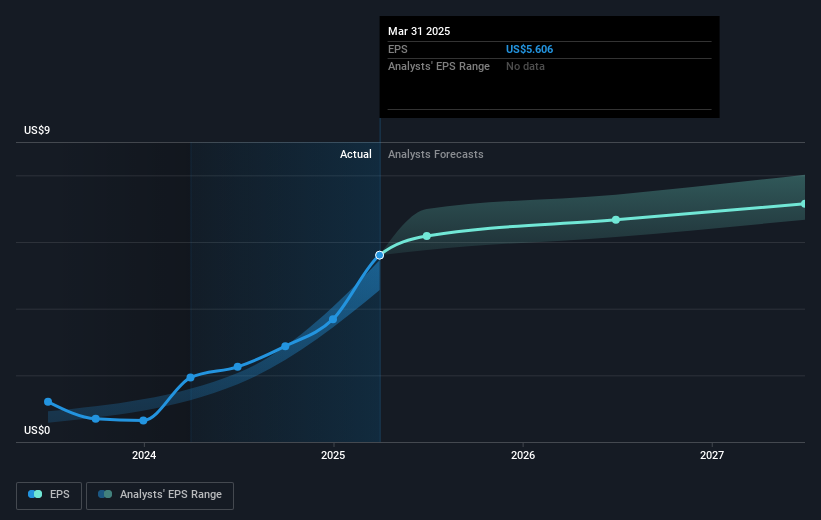The image size is (821, 520).
Task: Click the 2026 x-axis label
Action: click(x=523, y=455)
